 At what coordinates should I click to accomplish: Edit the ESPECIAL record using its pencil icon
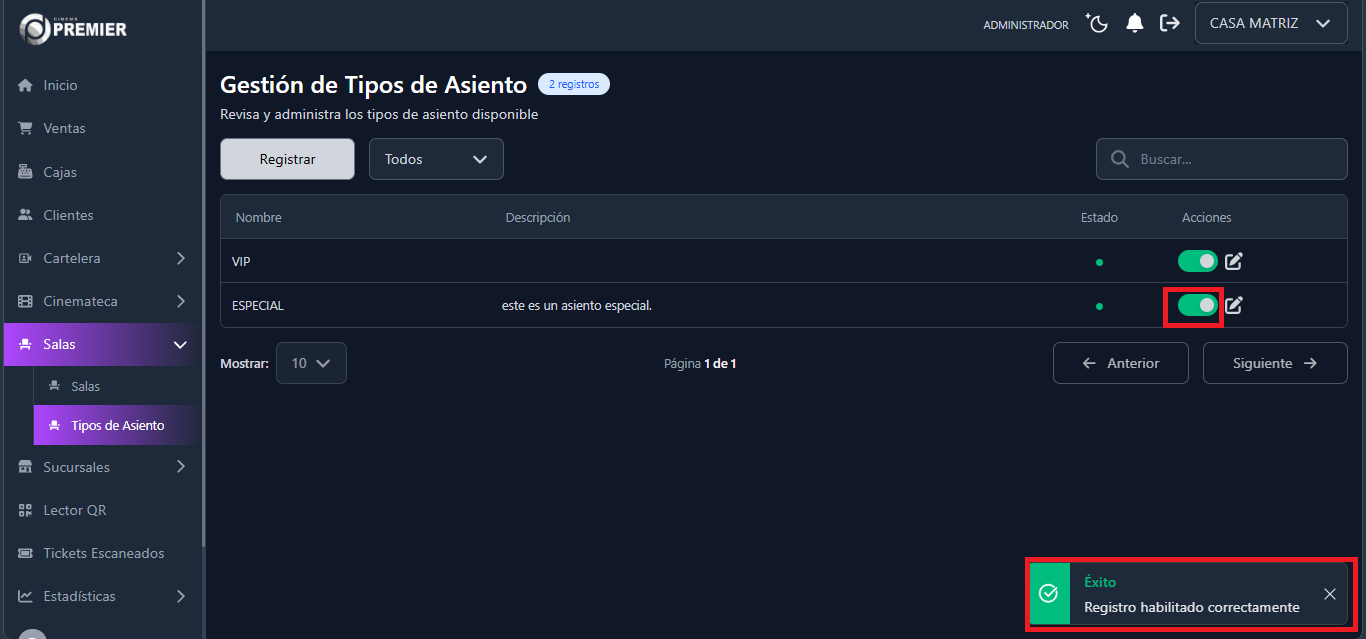(x=1233, y=305)
